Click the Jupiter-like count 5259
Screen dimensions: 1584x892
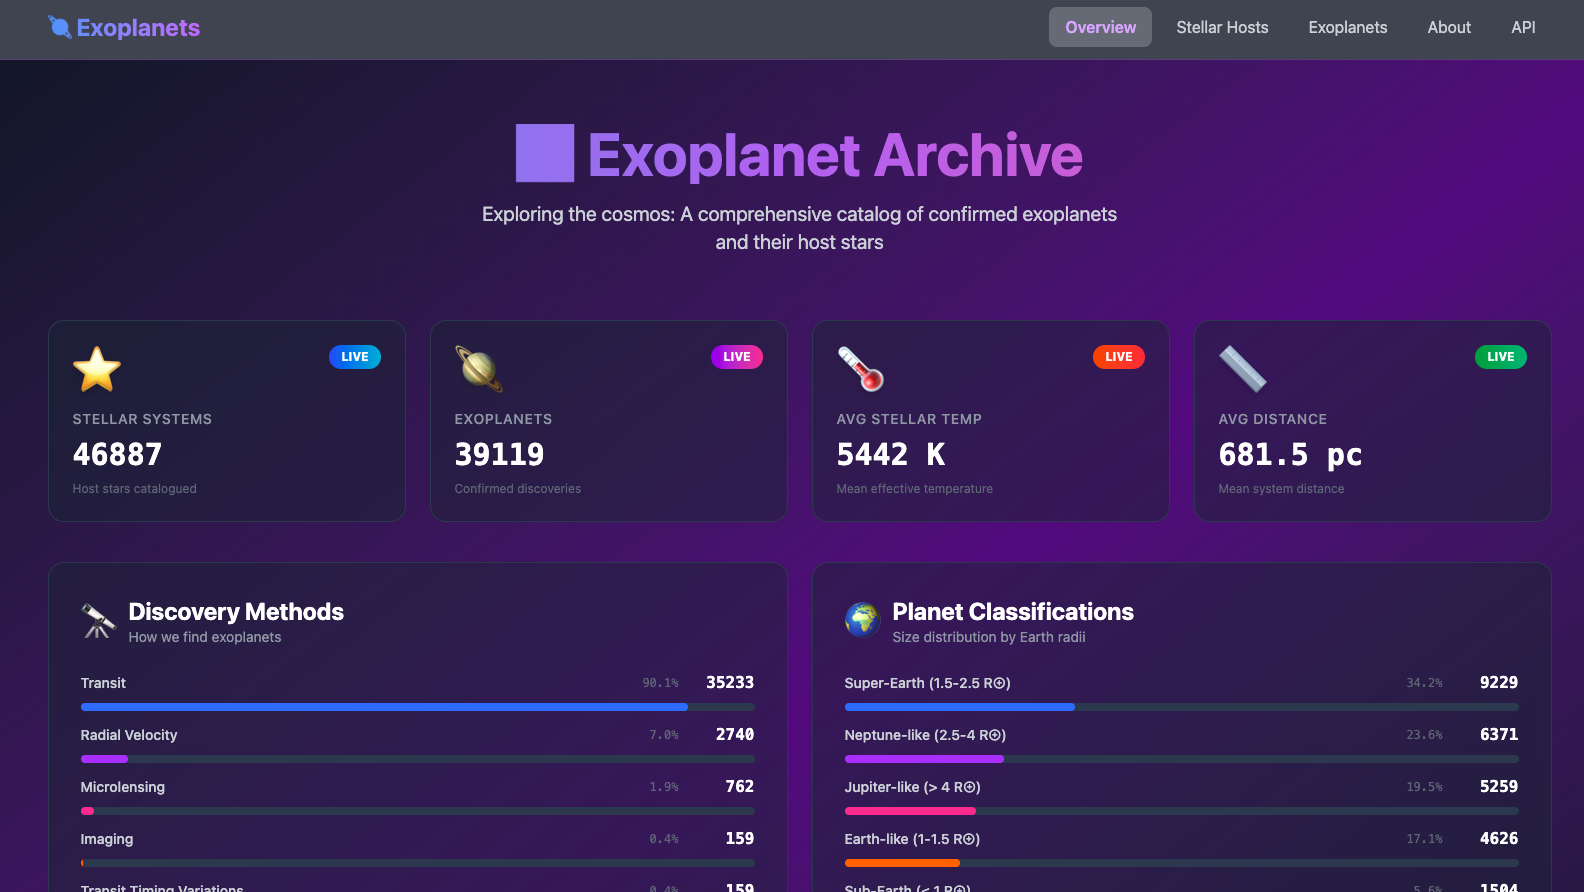click(1499, 786)
